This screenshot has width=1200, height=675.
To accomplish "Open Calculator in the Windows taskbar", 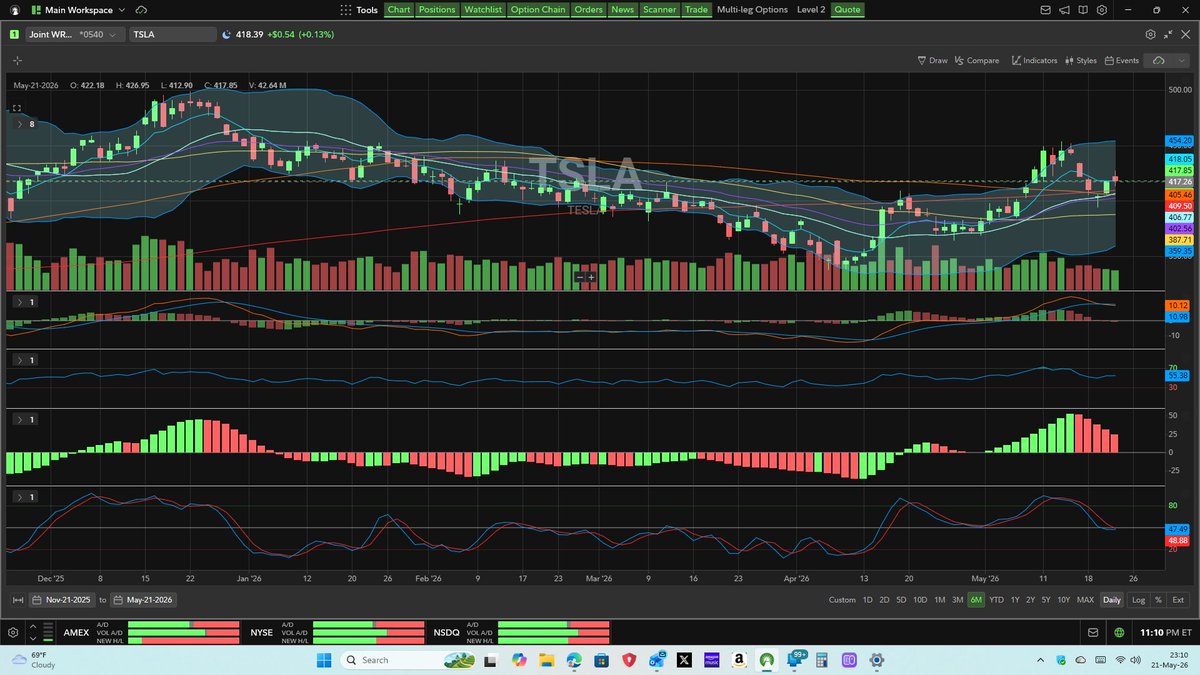I will click(822, 660).
